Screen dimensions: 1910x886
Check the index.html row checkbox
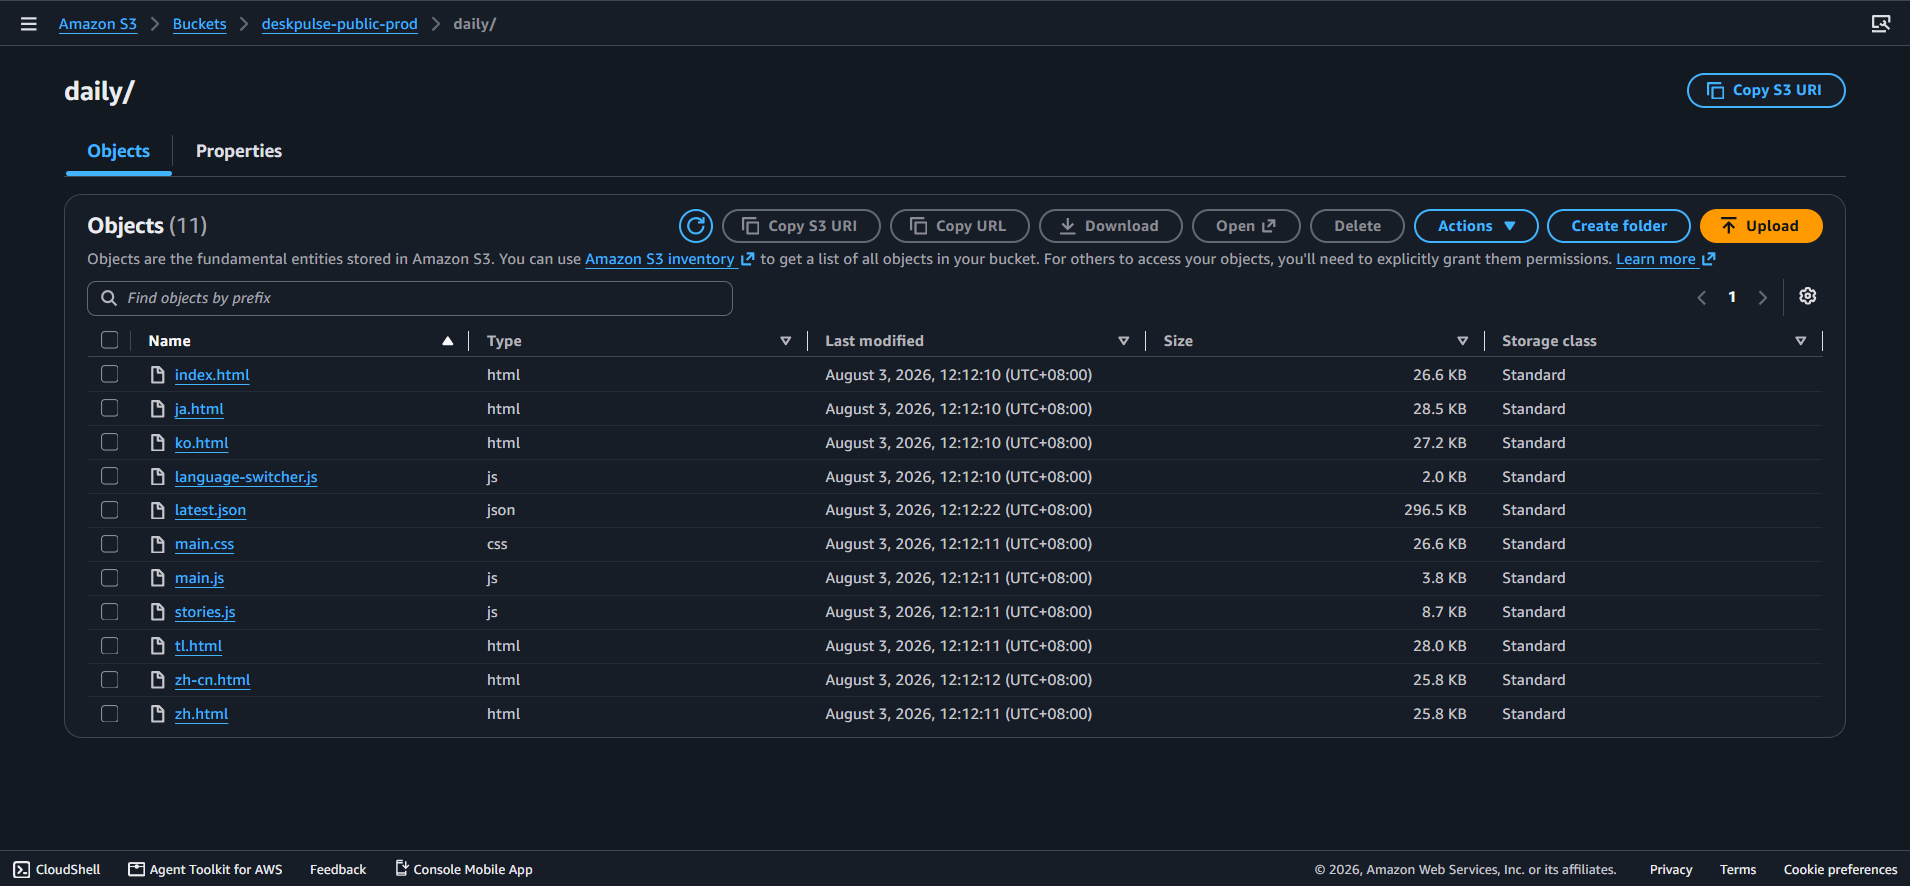click(x=110, y=374)
